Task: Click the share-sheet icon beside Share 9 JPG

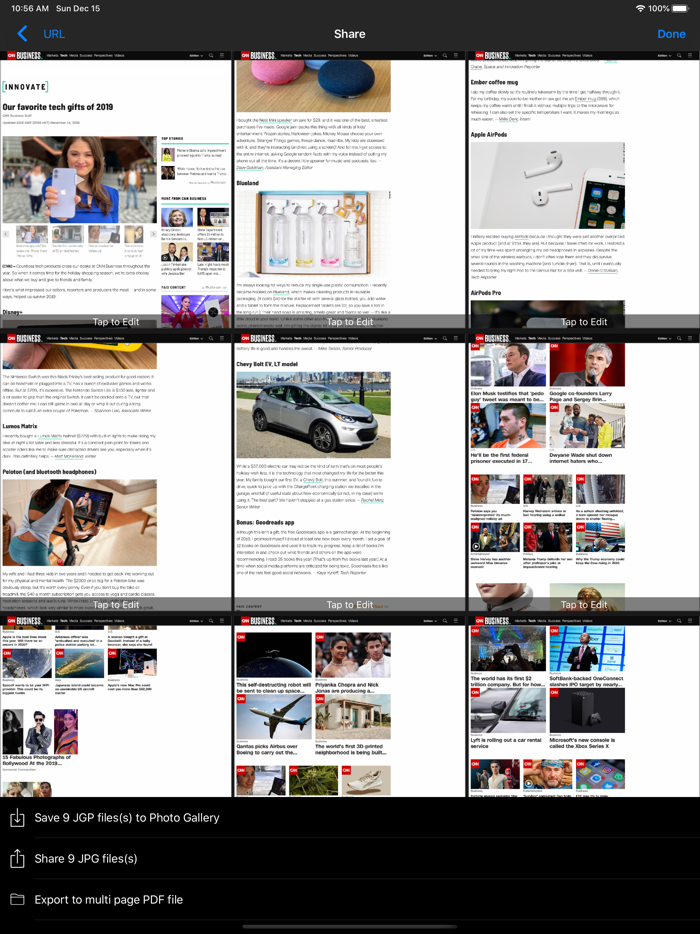Action: [x=17, y=858]
